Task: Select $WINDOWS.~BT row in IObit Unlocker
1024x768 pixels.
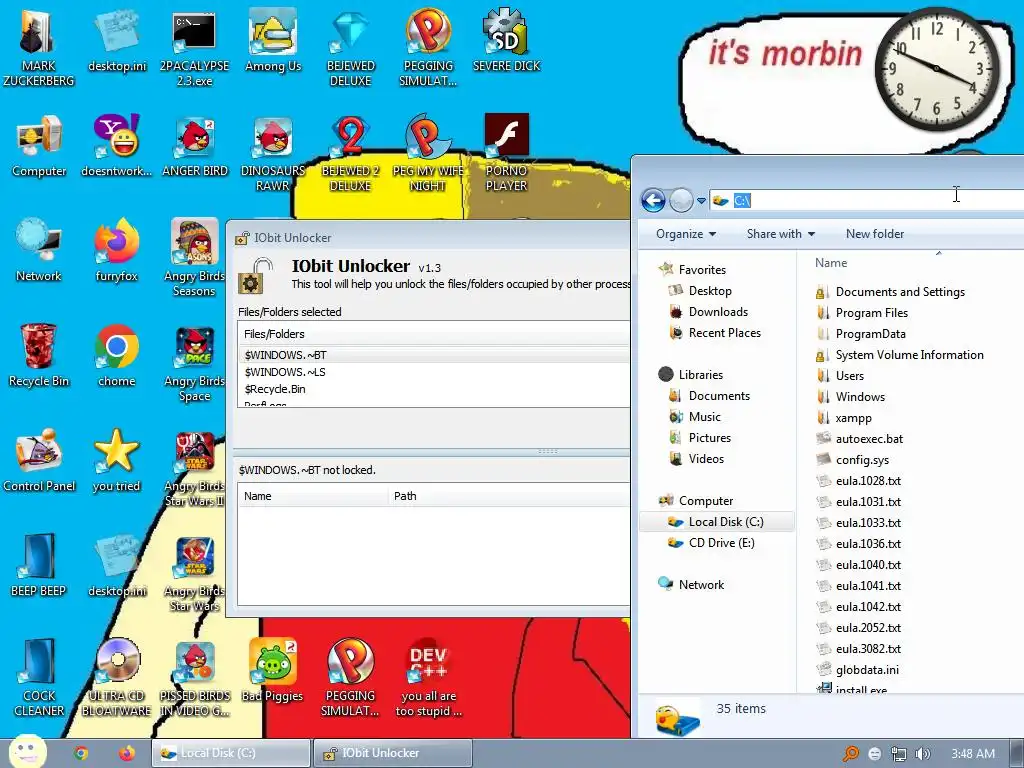Action: (434, 355)
